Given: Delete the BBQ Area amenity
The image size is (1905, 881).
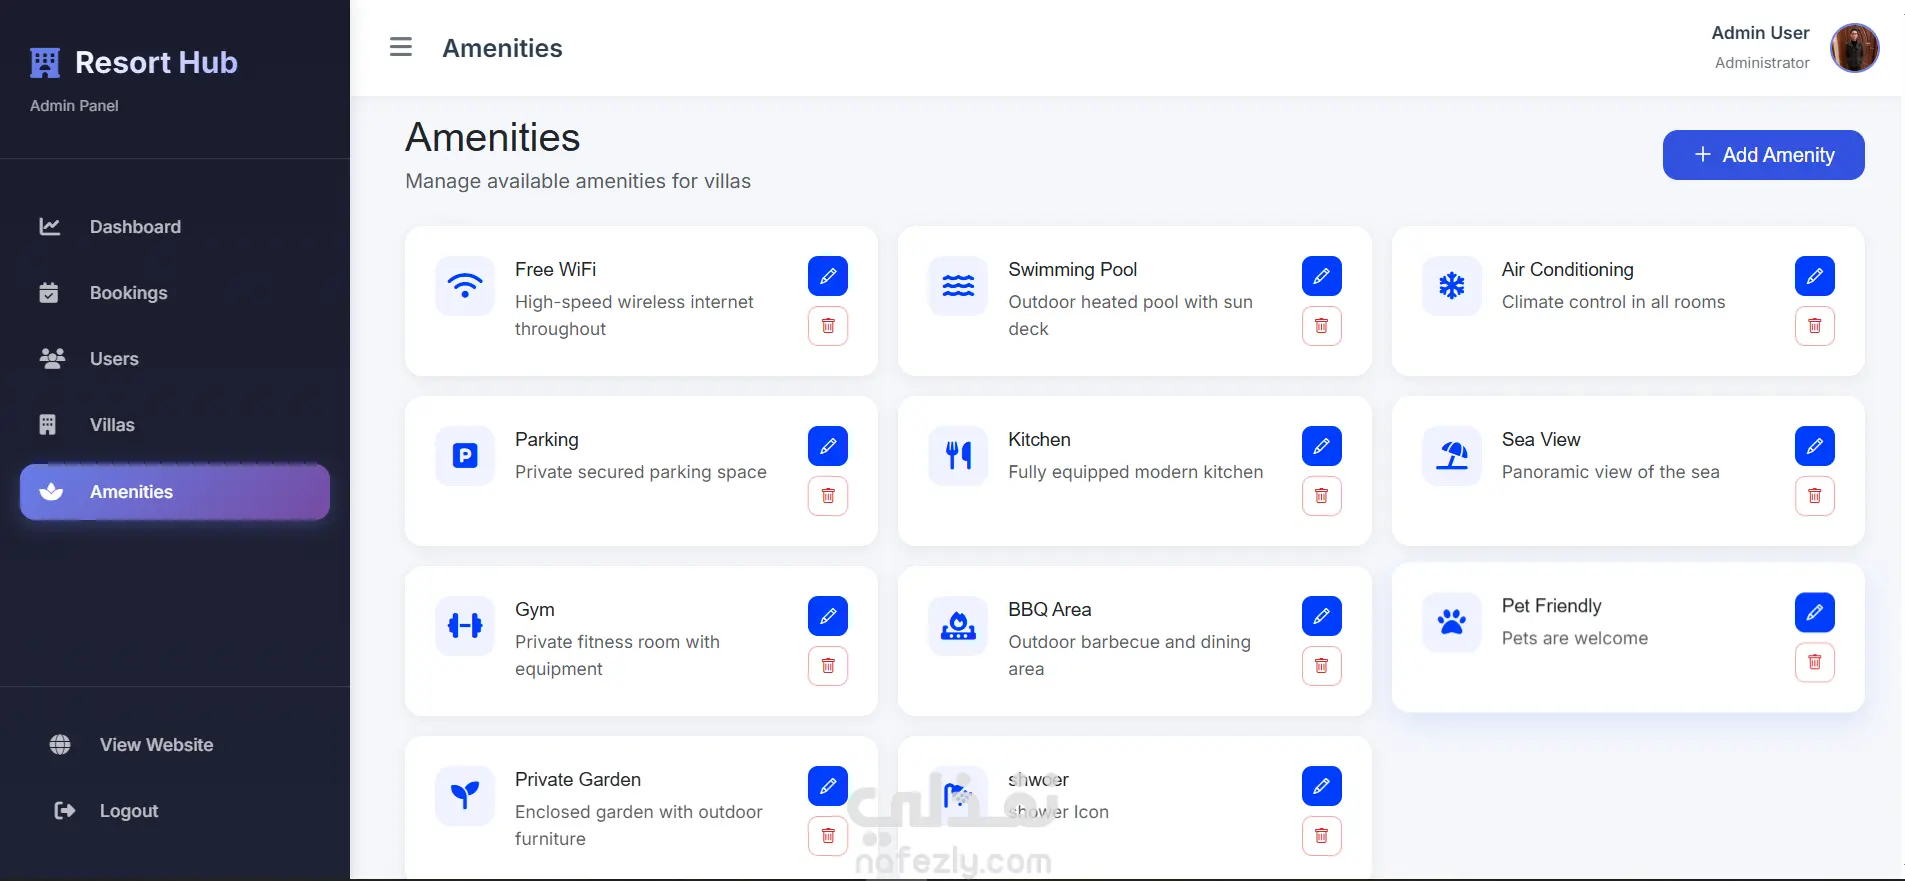Looking at the screenshot, I should pyautogui.click(x=1321, y=666).
